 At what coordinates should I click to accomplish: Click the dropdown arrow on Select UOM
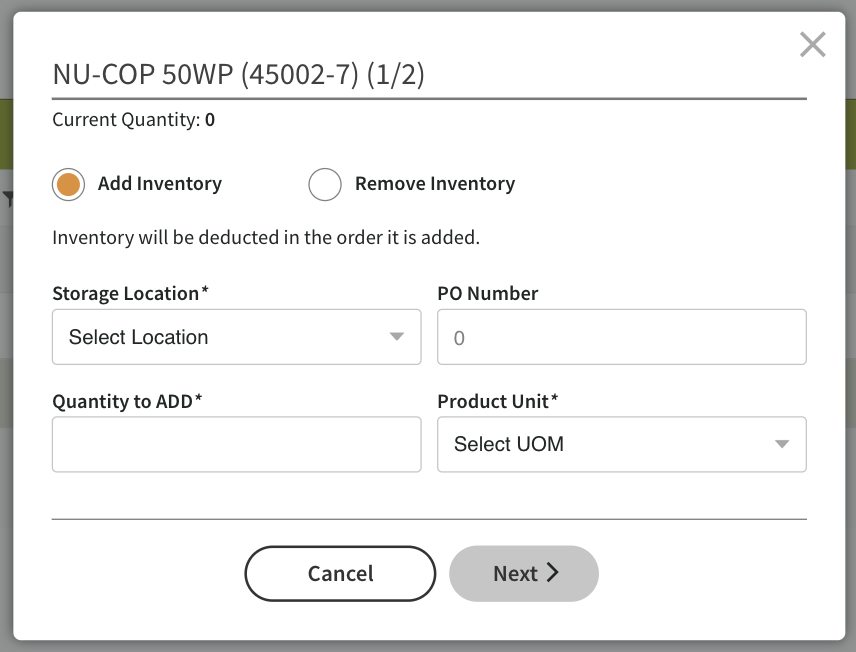click(783, 444)
